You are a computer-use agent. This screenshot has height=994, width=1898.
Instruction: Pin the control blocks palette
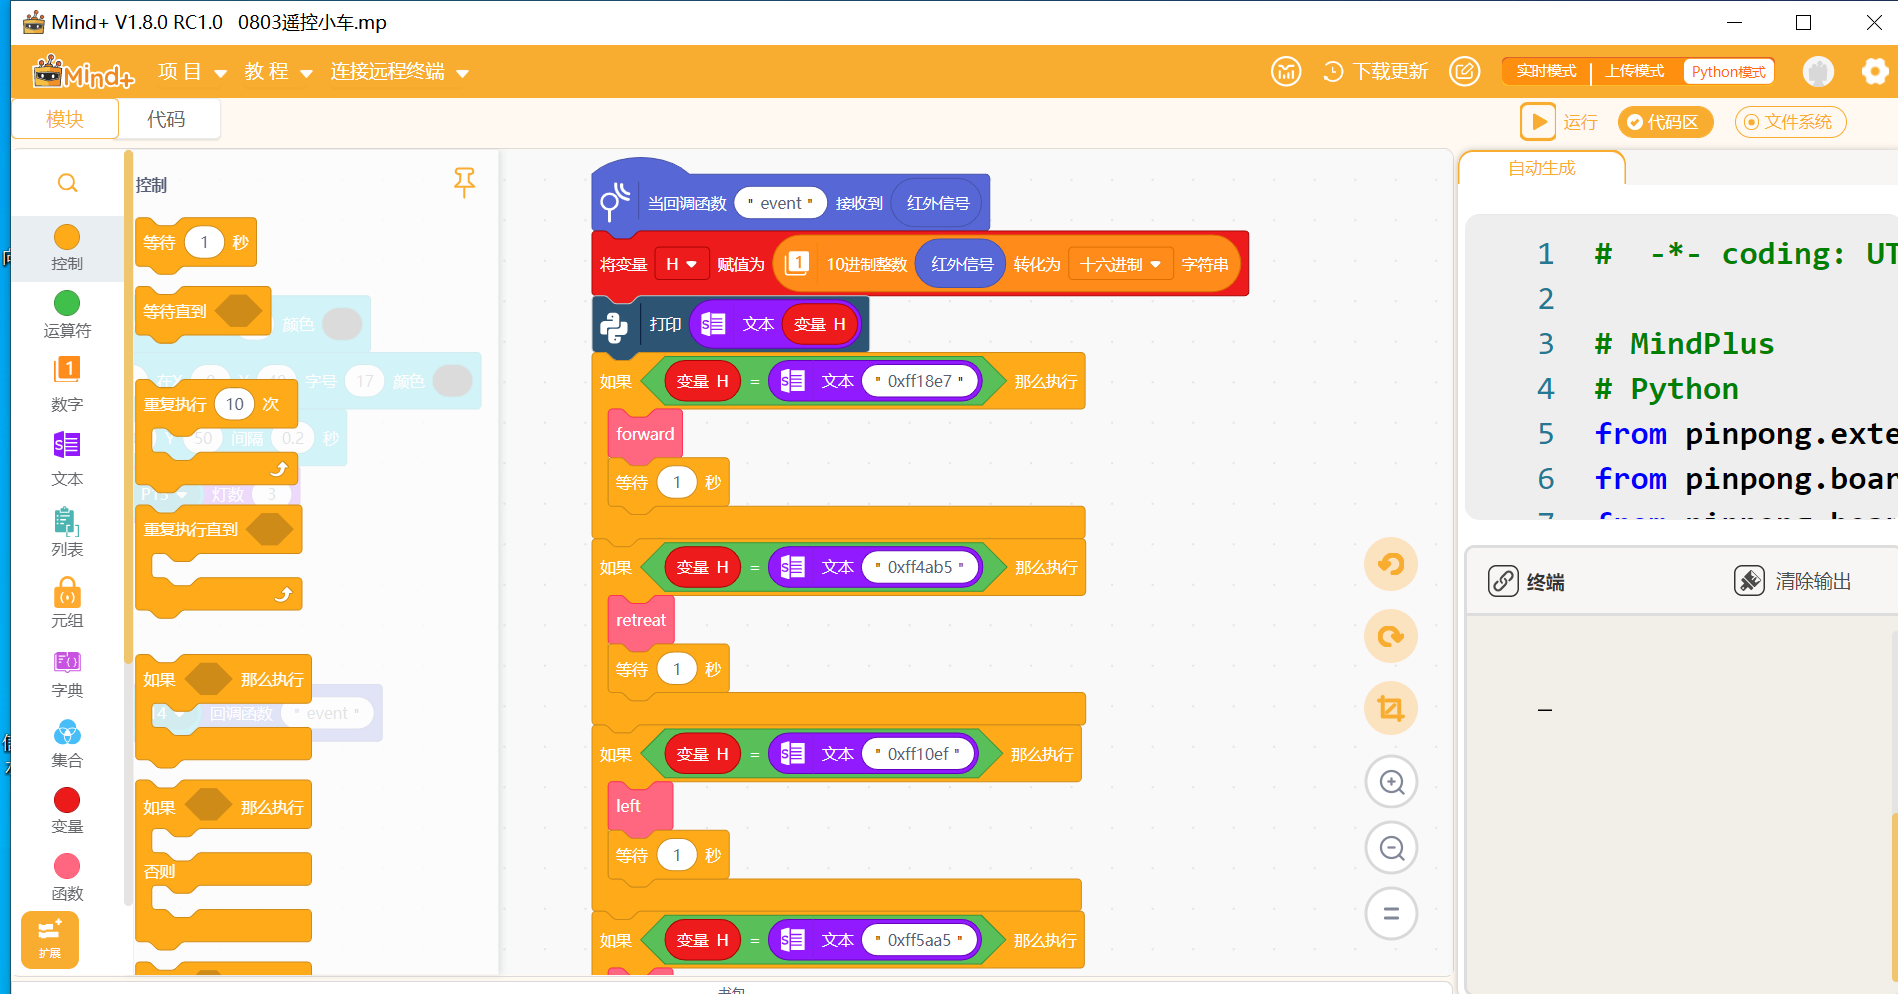[x=464, y=182]
